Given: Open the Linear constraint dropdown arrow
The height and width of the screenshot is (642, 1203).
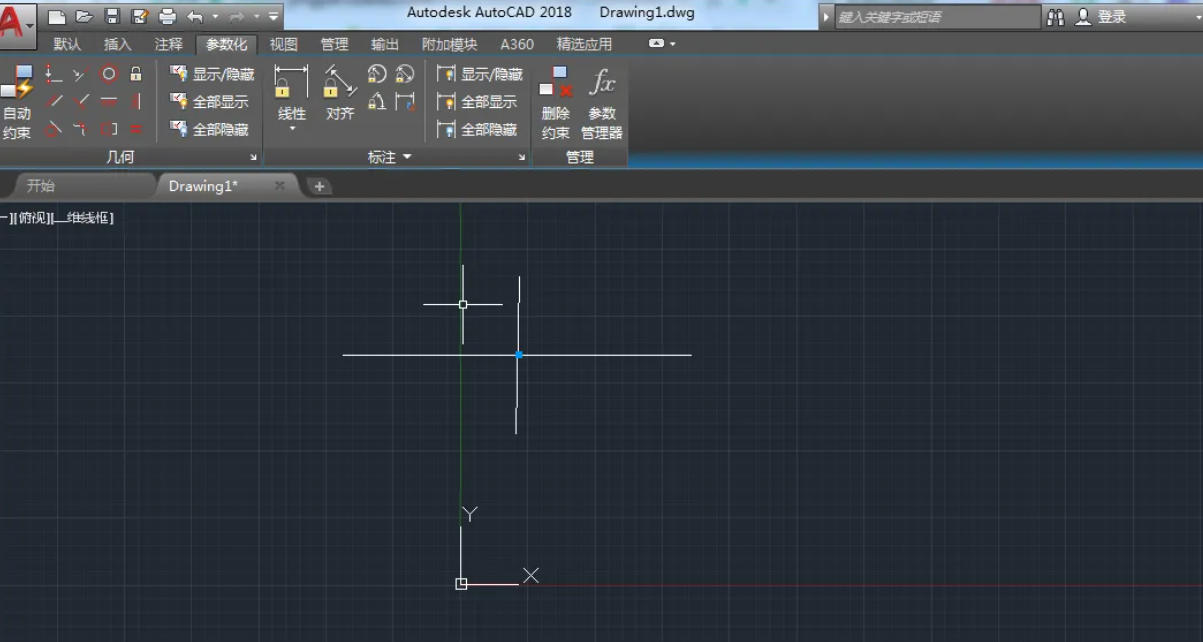Looking at the screenshot, I should point(292,126).
